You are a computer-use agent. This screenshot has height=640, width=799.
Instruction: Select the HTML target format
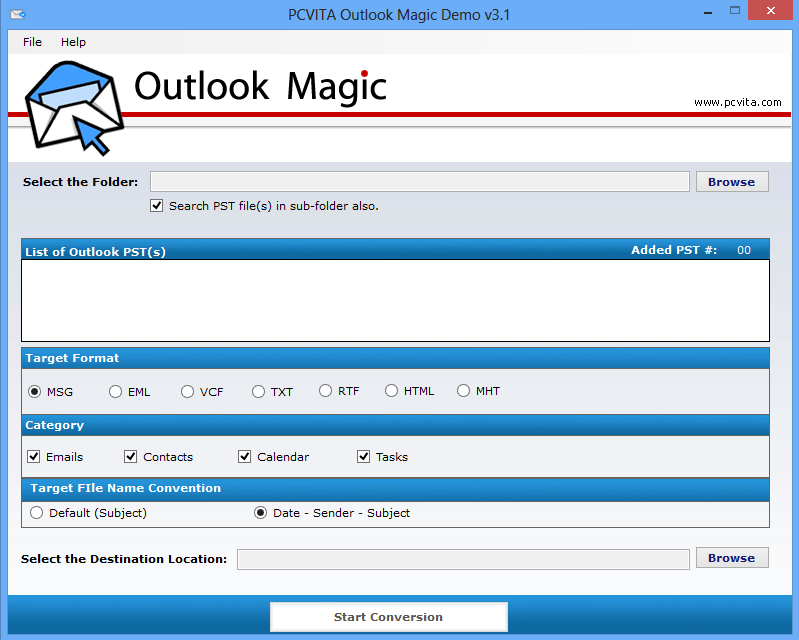click(391, 391)
